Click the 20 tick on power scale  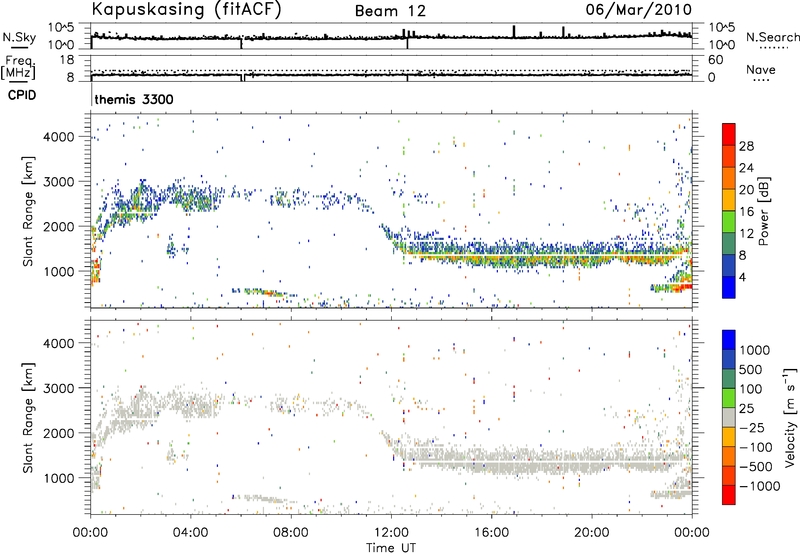click(x=746, y=190)
